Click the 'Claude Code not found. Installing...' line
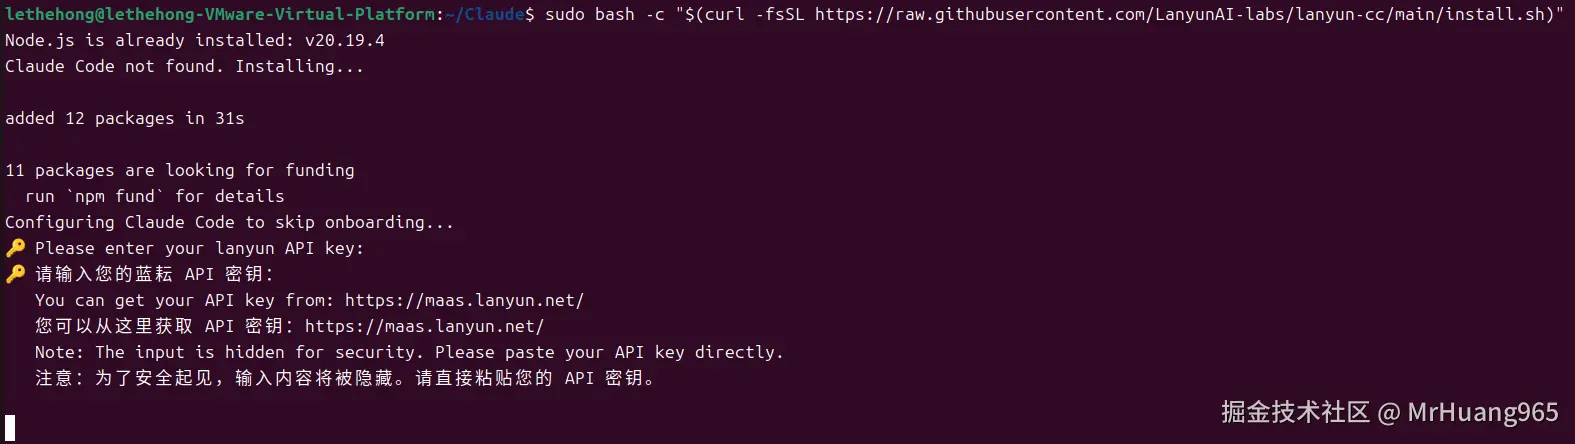This screenshot has width=1575, height=444. pos(185,66)
